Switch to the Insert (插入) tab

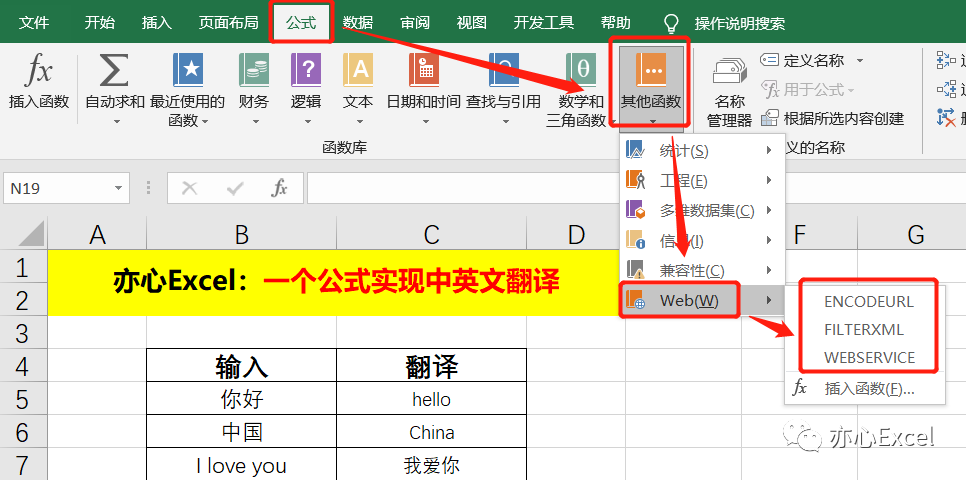pos(156,23)
